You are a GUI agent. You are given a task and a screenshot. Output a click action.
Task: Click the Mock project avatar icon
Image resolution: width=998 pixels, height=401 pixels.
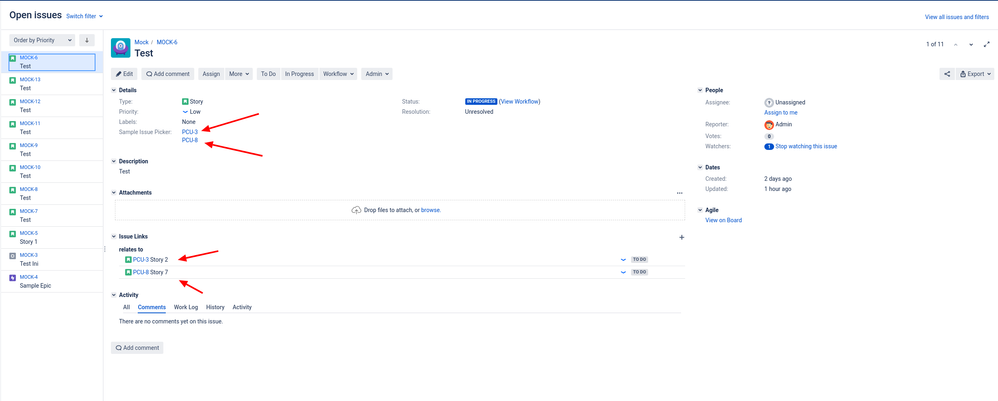(121, 48)
